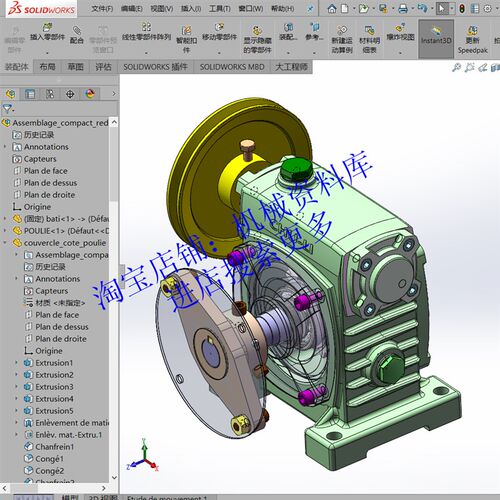500x500 pixels.
Task: Select the Congé2 feature
Action: [x=49, y=471]
